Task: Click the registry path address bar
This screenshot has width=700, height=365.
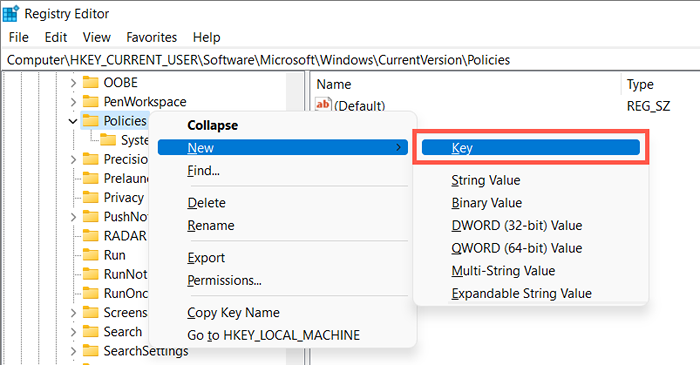Action: coord(350,60)
